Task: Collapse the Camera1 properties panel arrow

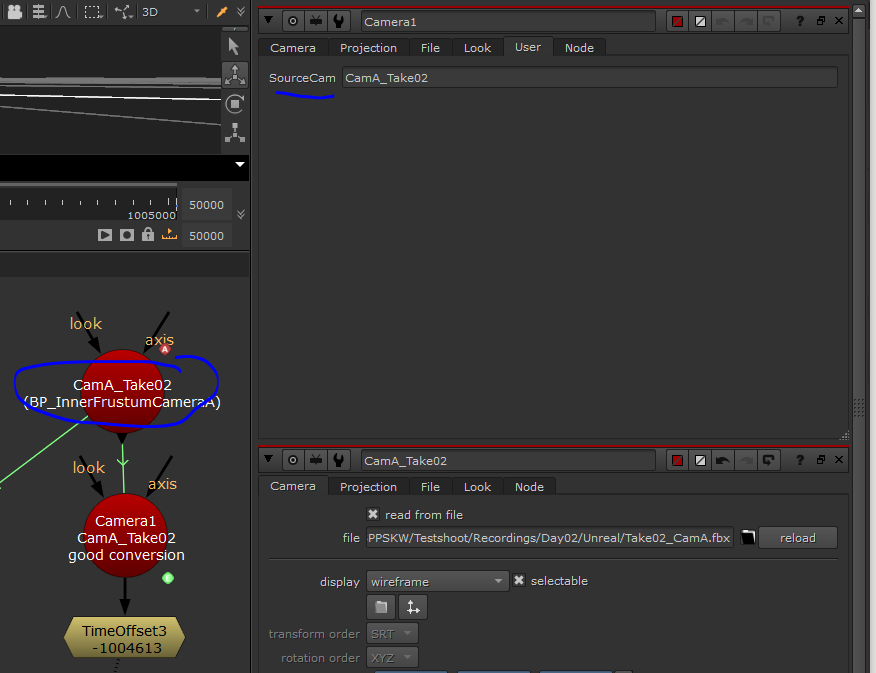Action: pyautogui.click(x=269, y=21)
